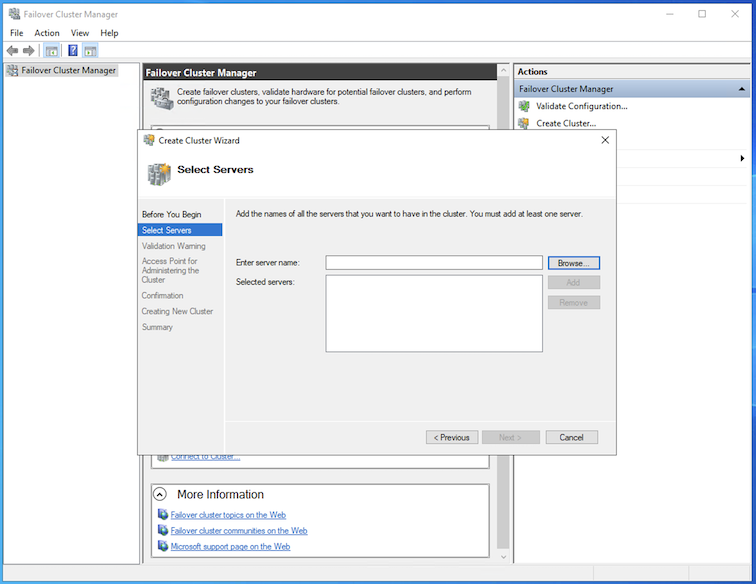
Task: Minimize the Failover Cluster Manager window
Action: (670, 14)
